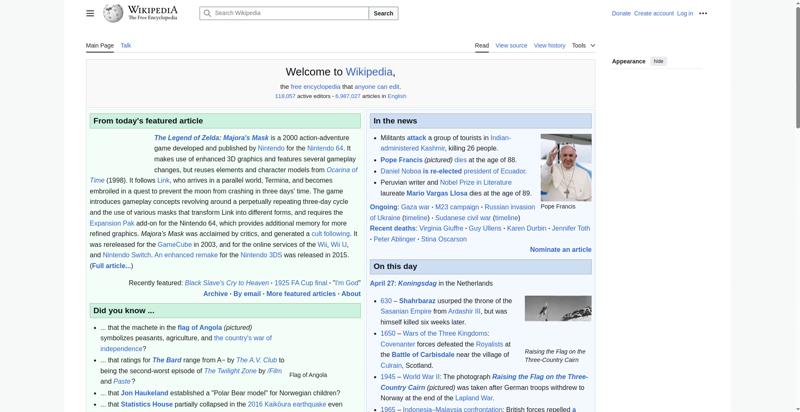Screen dimensions: 800x412
Task: Open the hamburger main menu icon
Action: [x=90, y=13]
